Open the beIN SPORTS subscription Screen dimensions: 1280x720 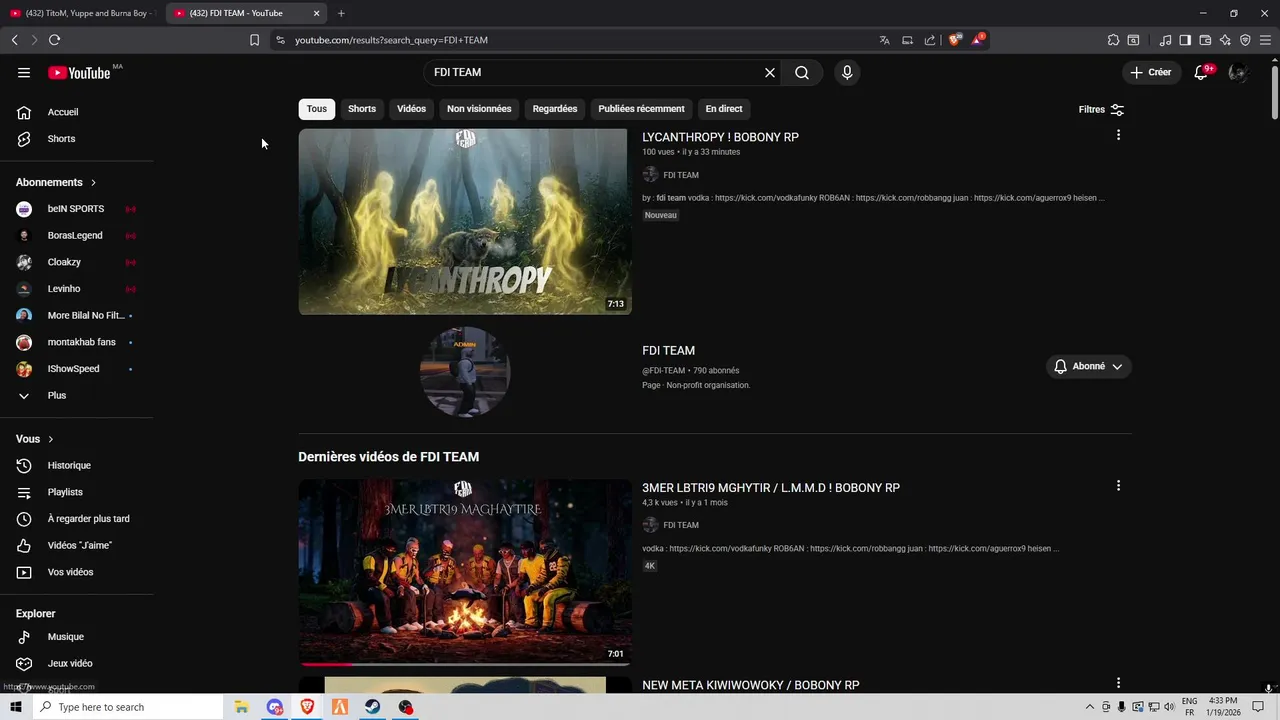77,209
